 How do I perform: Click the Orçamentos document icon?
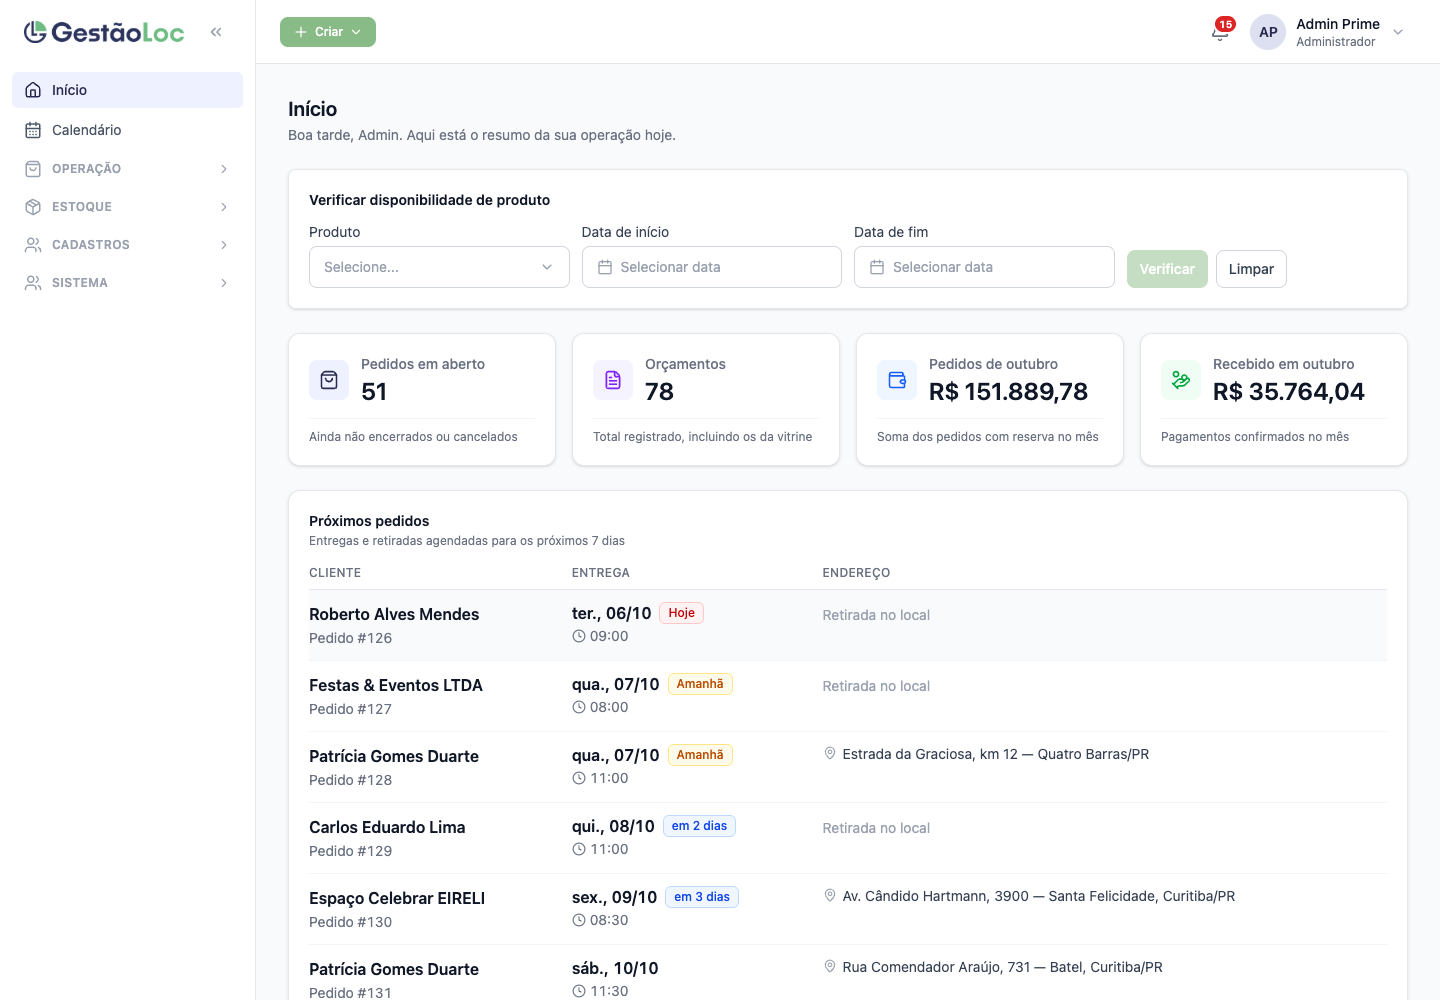click(613, 380)
